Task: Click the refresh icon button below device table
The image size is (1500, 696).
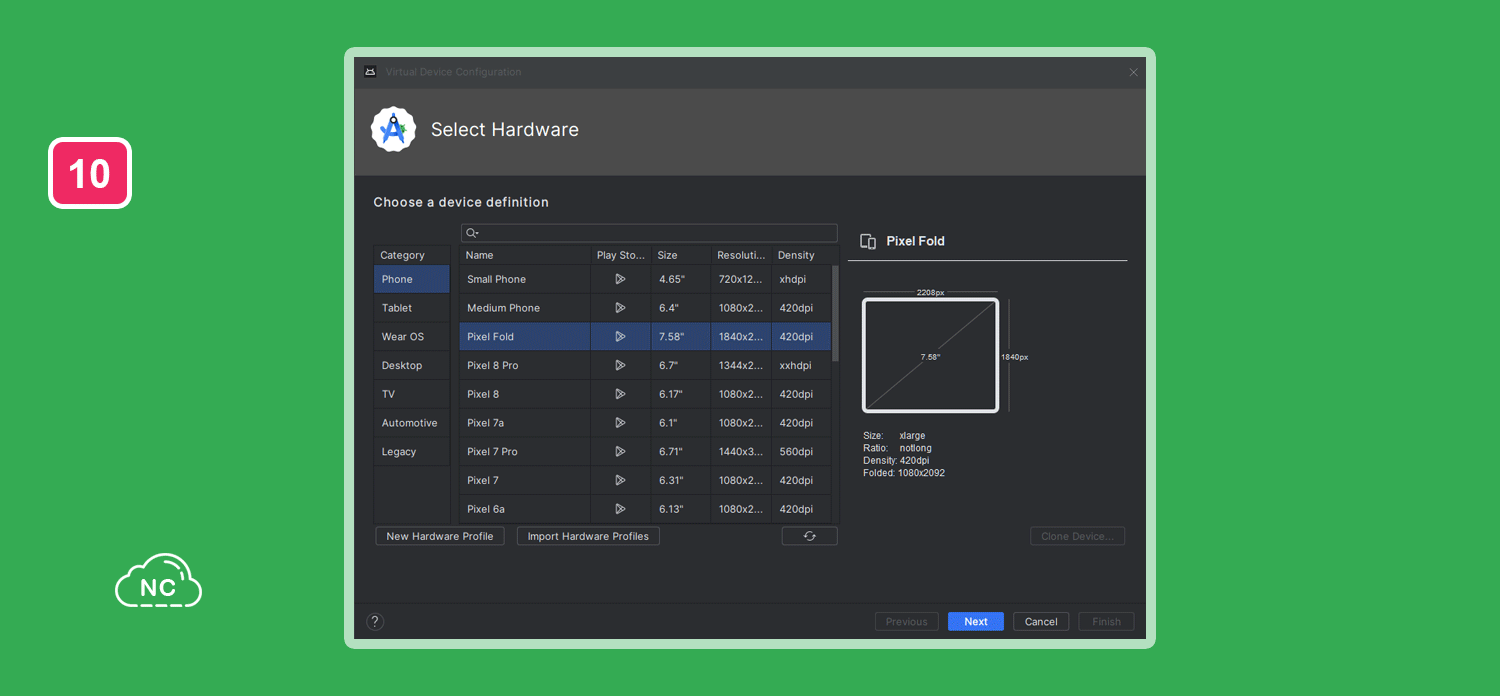Action: coord(810,536)
